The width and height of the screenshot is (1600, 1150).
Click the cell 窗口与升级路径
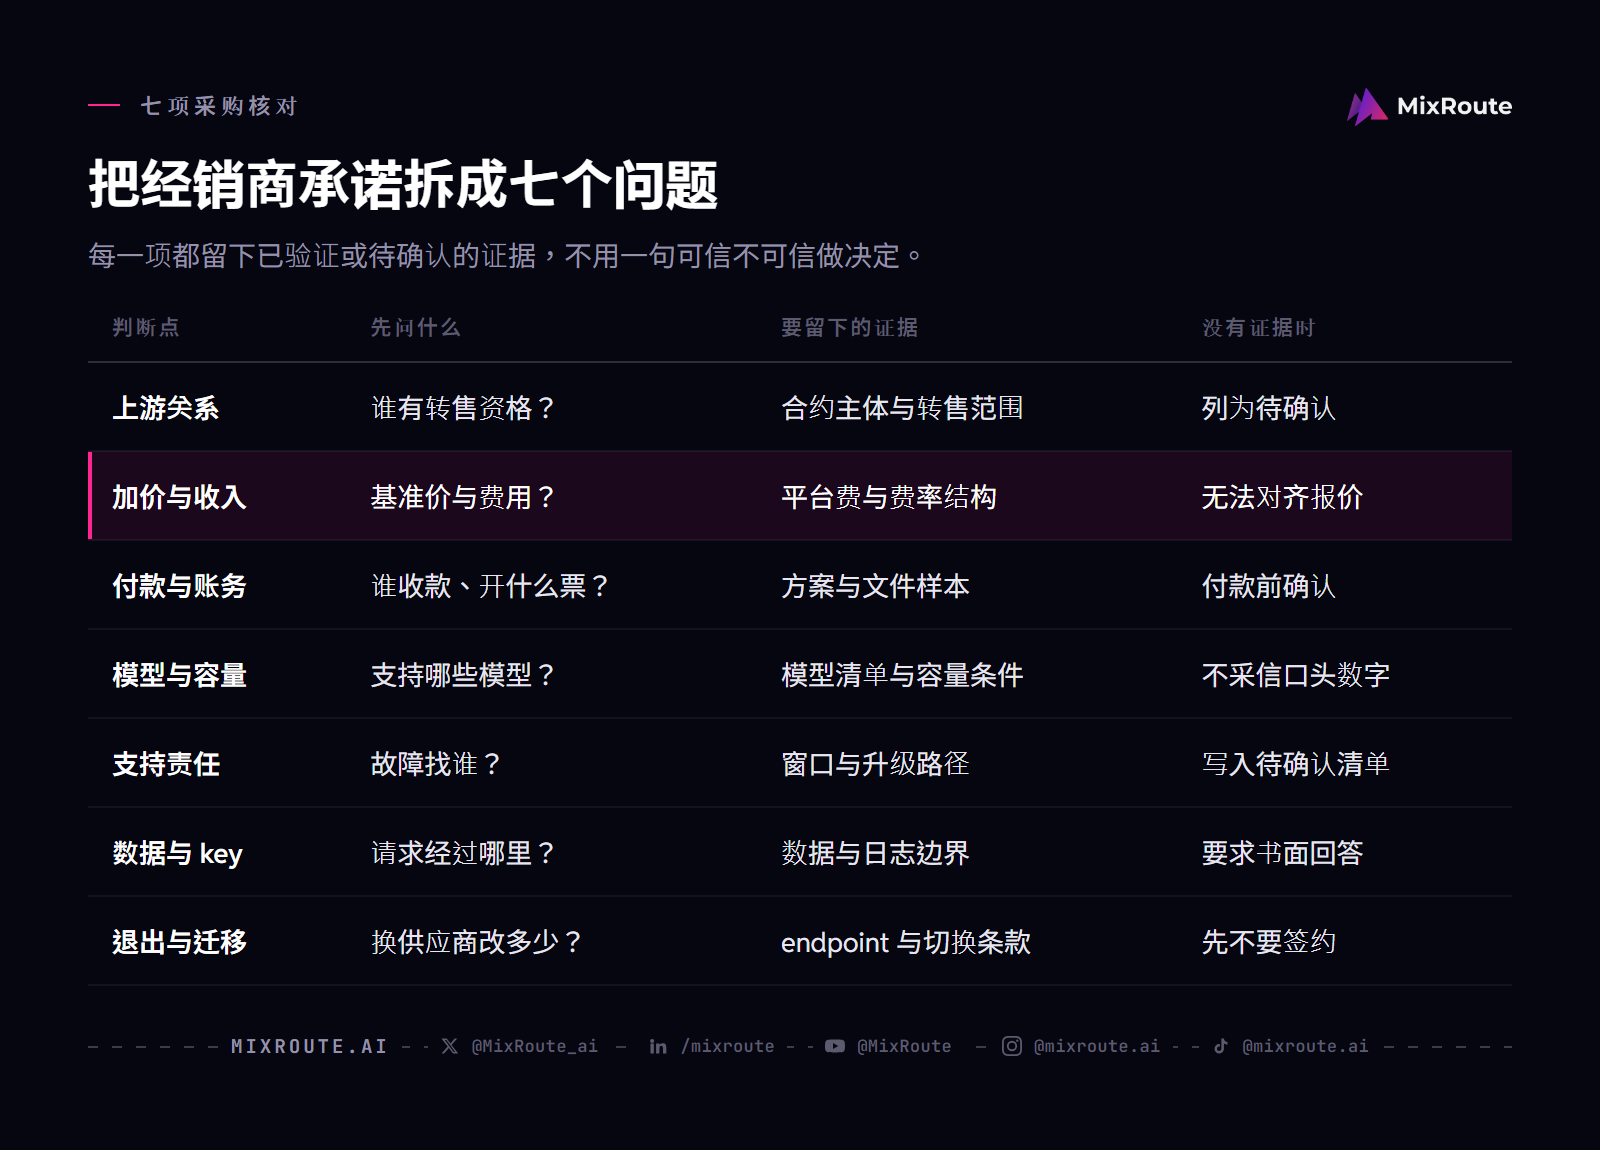(x=875, y=764)
